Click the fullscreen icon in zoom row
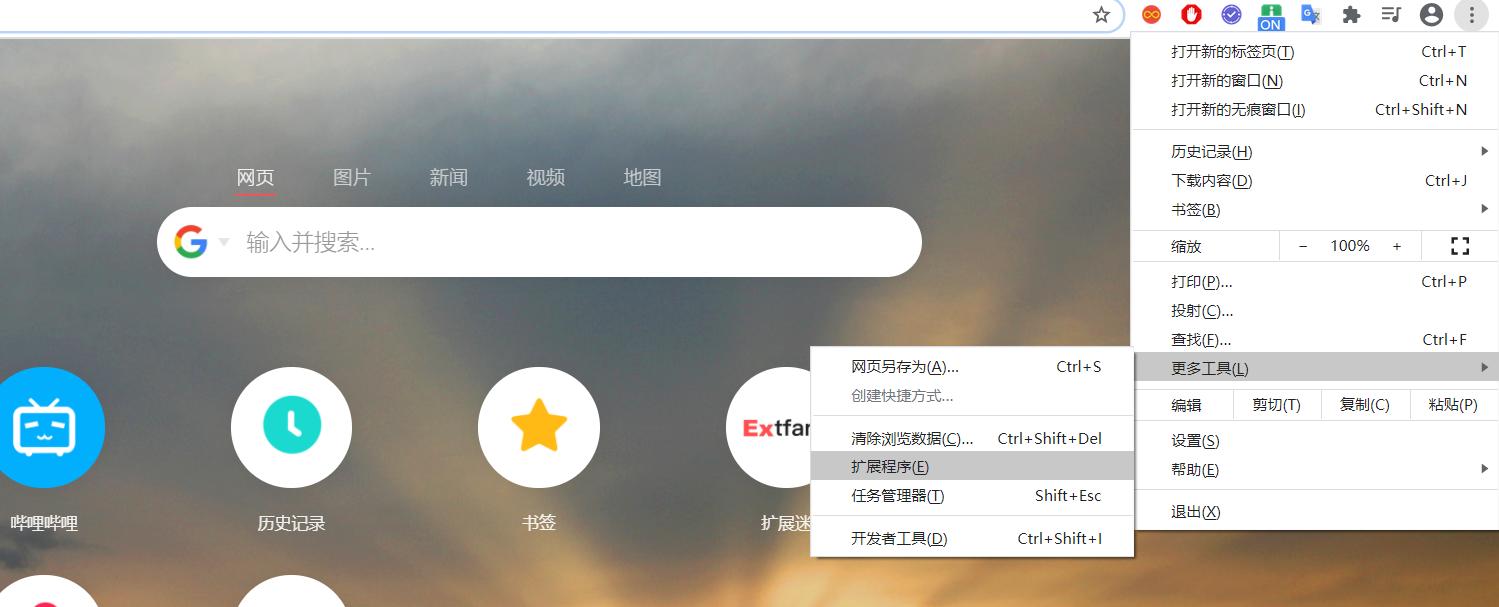 1459,246
